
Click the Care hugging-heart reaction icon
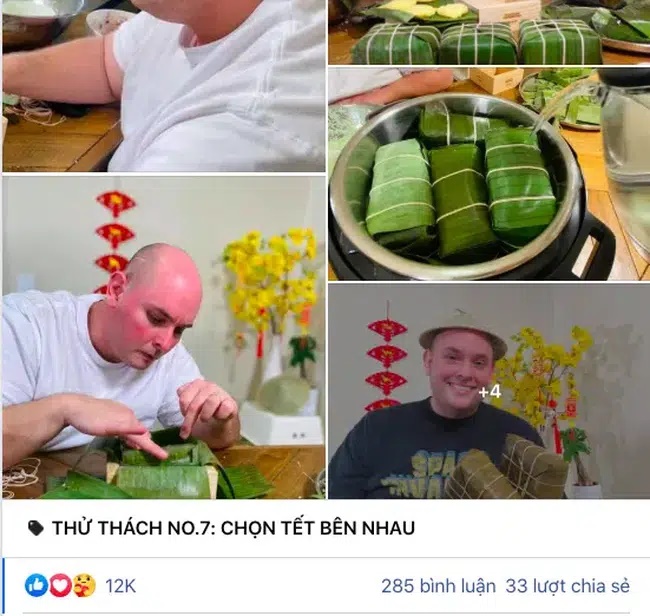tap(84, 585)
